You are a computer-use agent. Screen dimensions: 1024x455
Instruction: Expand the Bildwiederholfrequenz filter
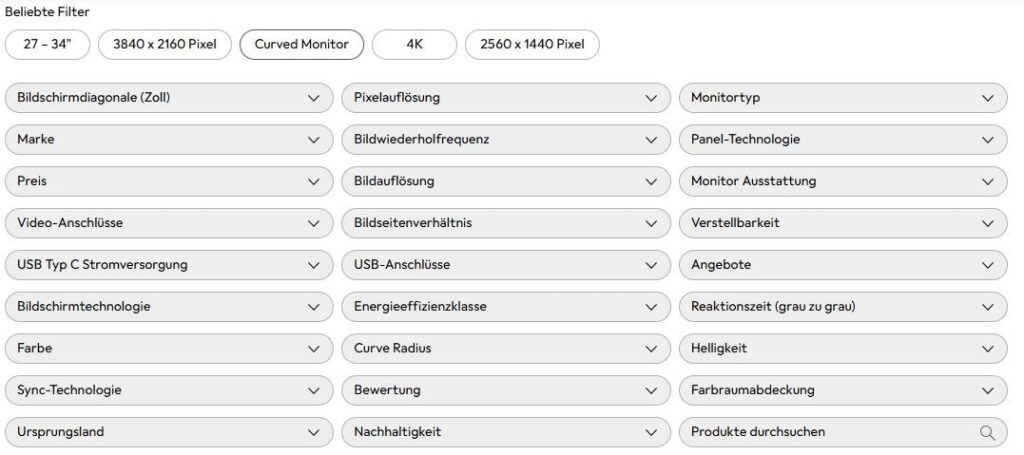(x=506, y=140)
